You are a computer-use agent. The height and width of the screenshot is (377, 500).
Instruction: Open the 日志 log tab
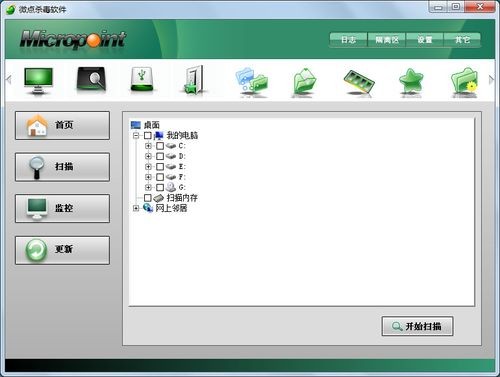pos(348,40)
